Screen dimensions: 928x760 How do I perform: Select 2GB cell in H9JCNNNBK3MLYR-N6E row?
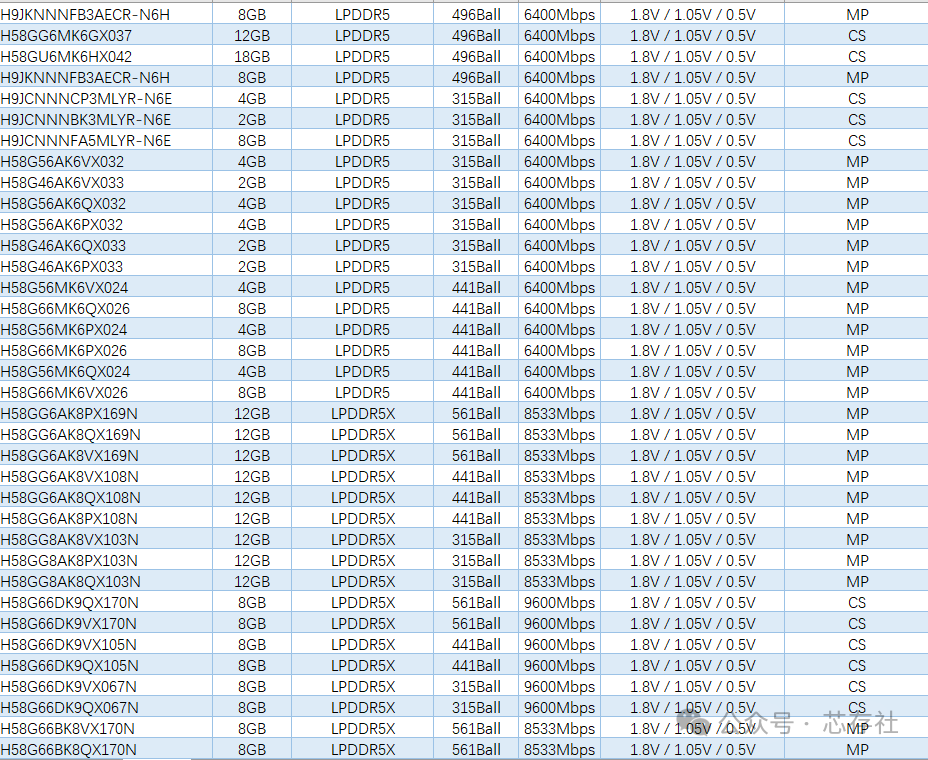[252, 120]
